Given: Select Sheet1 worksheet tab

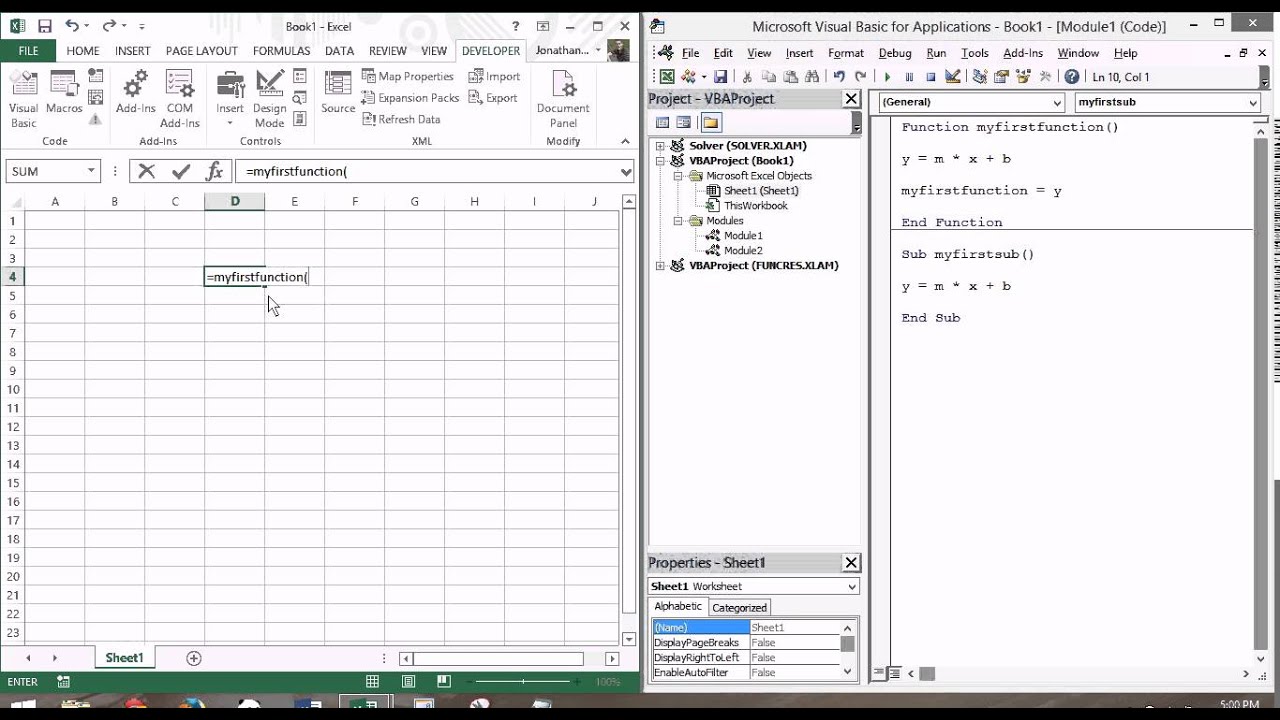Looking at the screenshot, I should (124, 658).
